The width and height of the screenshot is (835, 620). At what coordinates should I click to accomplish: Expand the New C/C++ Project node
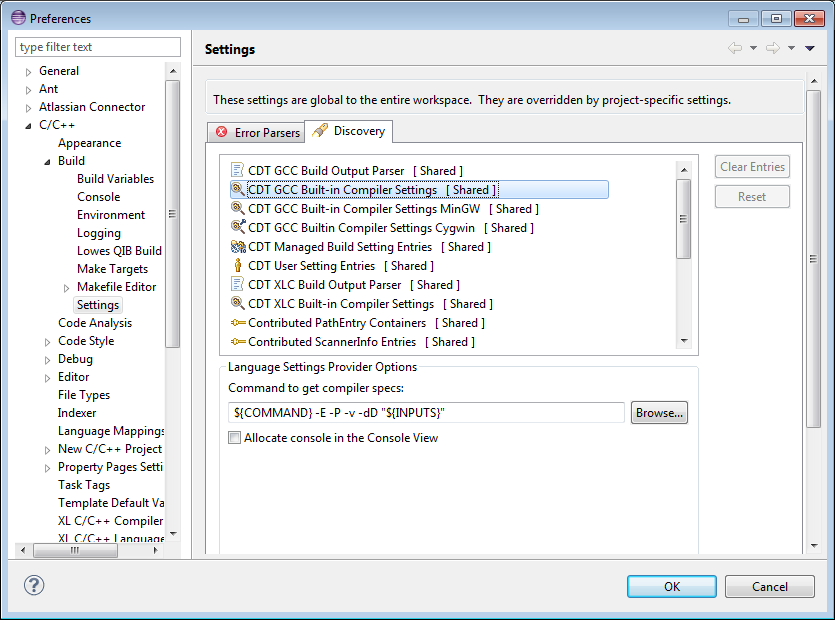[x=47, y=450]
